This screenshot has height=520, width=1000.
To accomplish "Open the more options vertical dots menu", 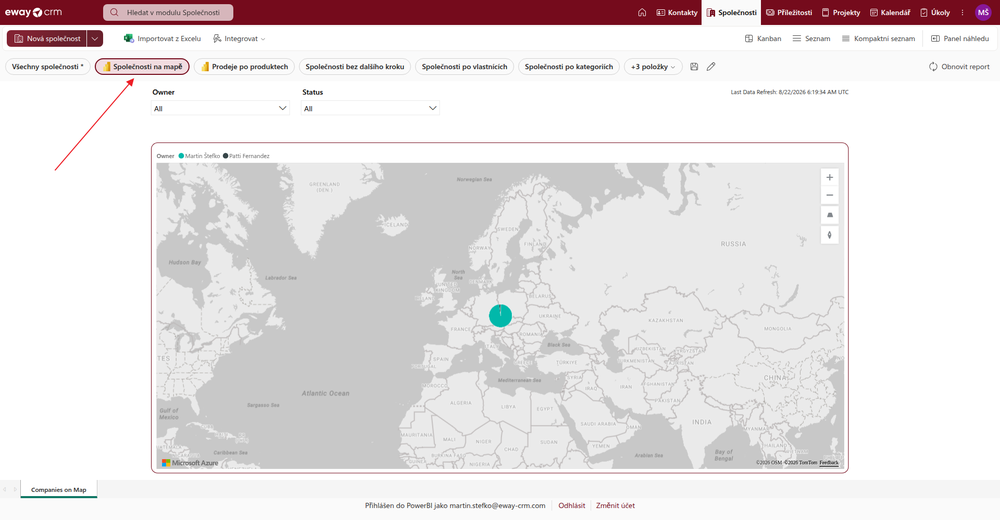I will point(962,12).
